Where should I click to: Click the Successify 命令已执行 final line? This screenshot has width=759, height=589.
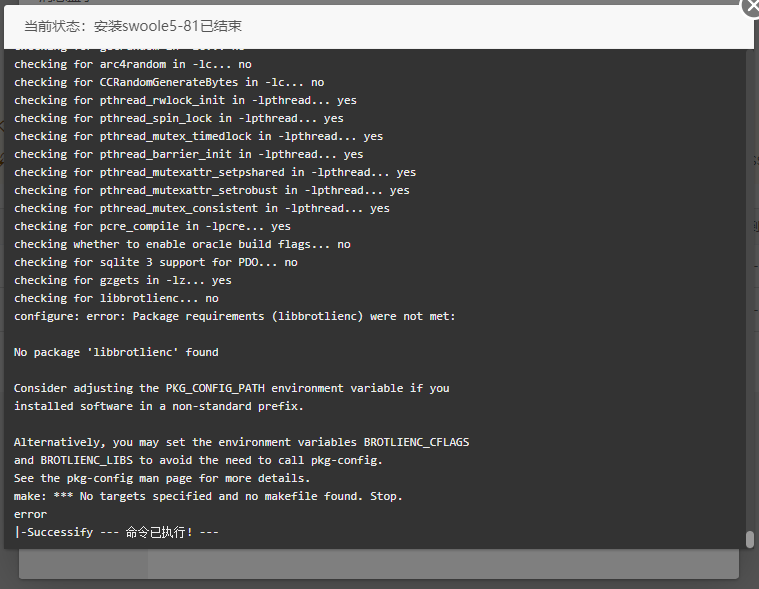(x=117, y=532)
